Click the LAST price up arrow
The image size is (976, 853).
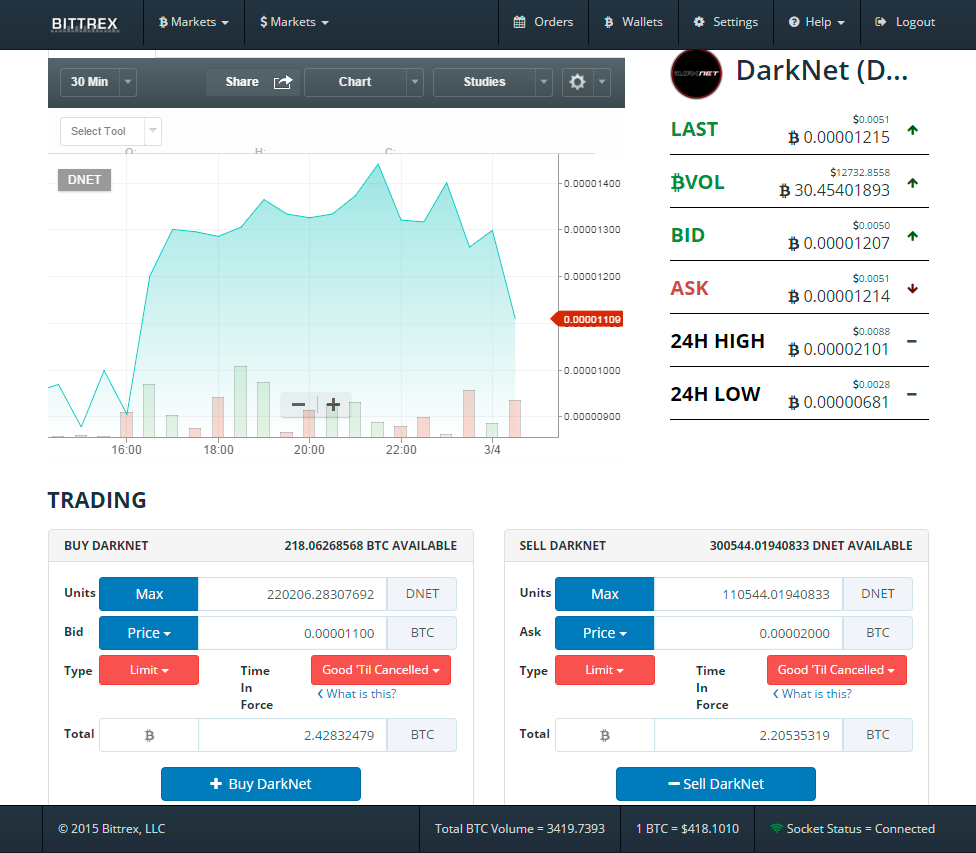pos(913,130)
